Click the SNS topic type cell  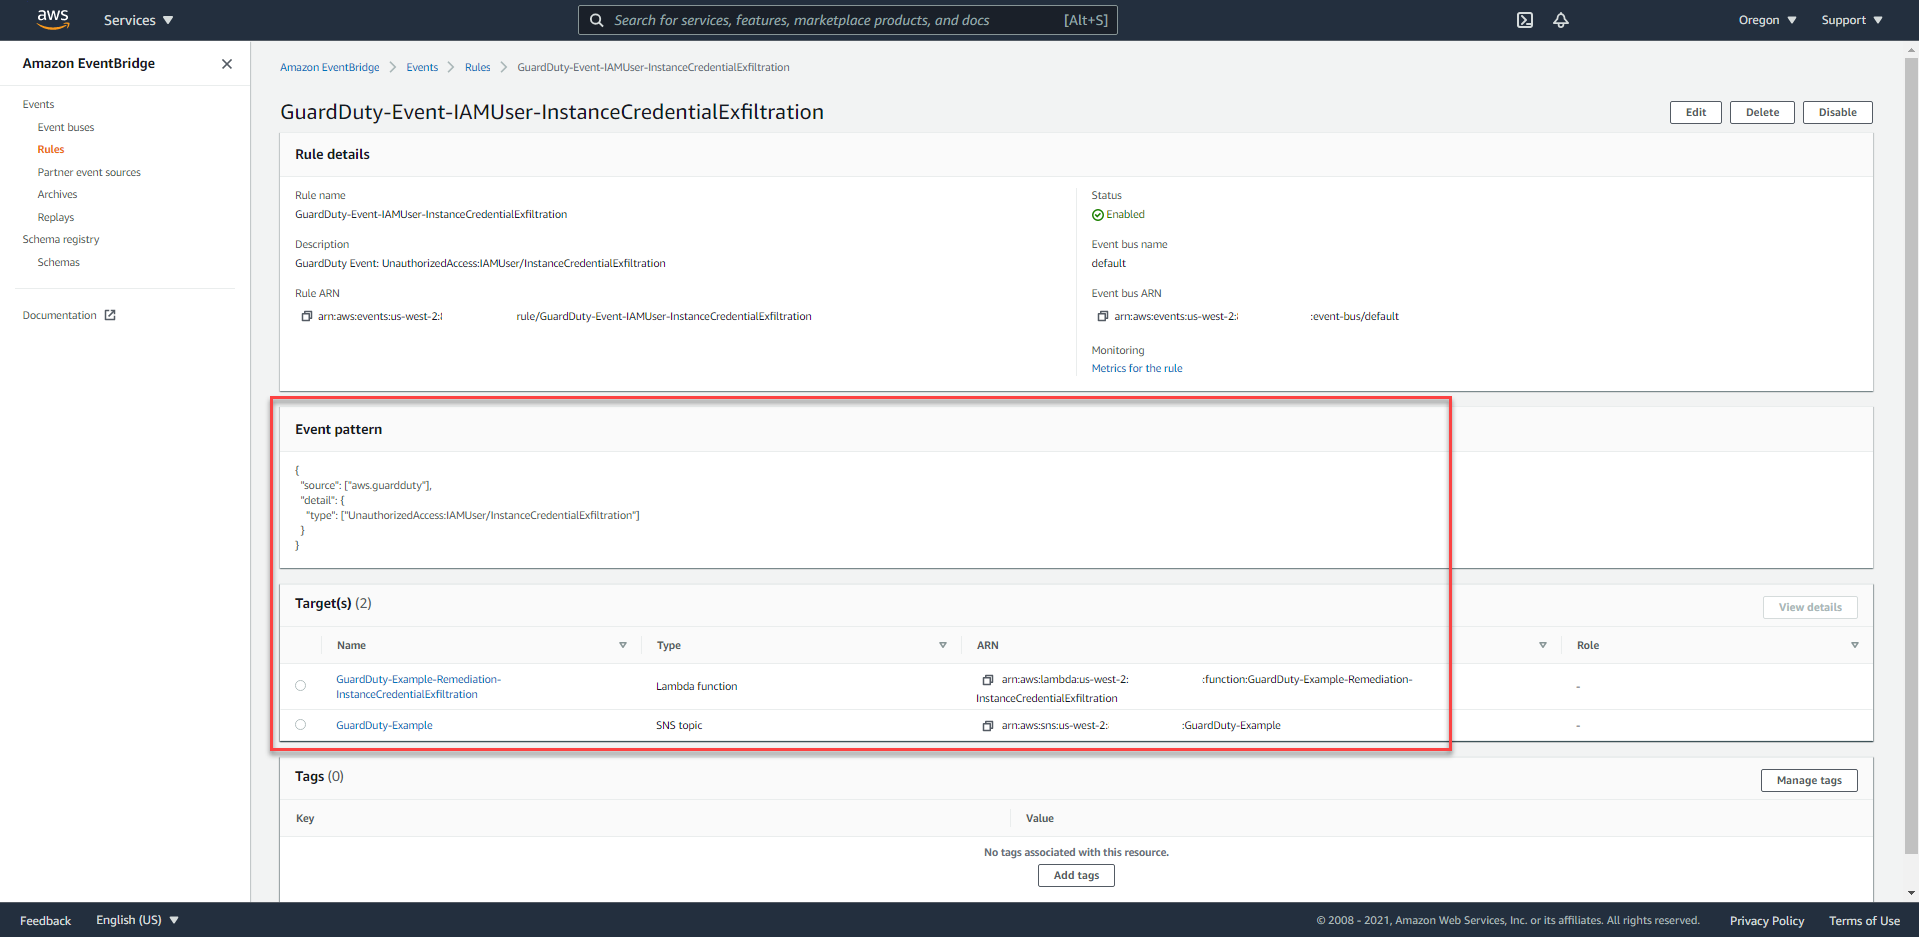tap(679, 725)
